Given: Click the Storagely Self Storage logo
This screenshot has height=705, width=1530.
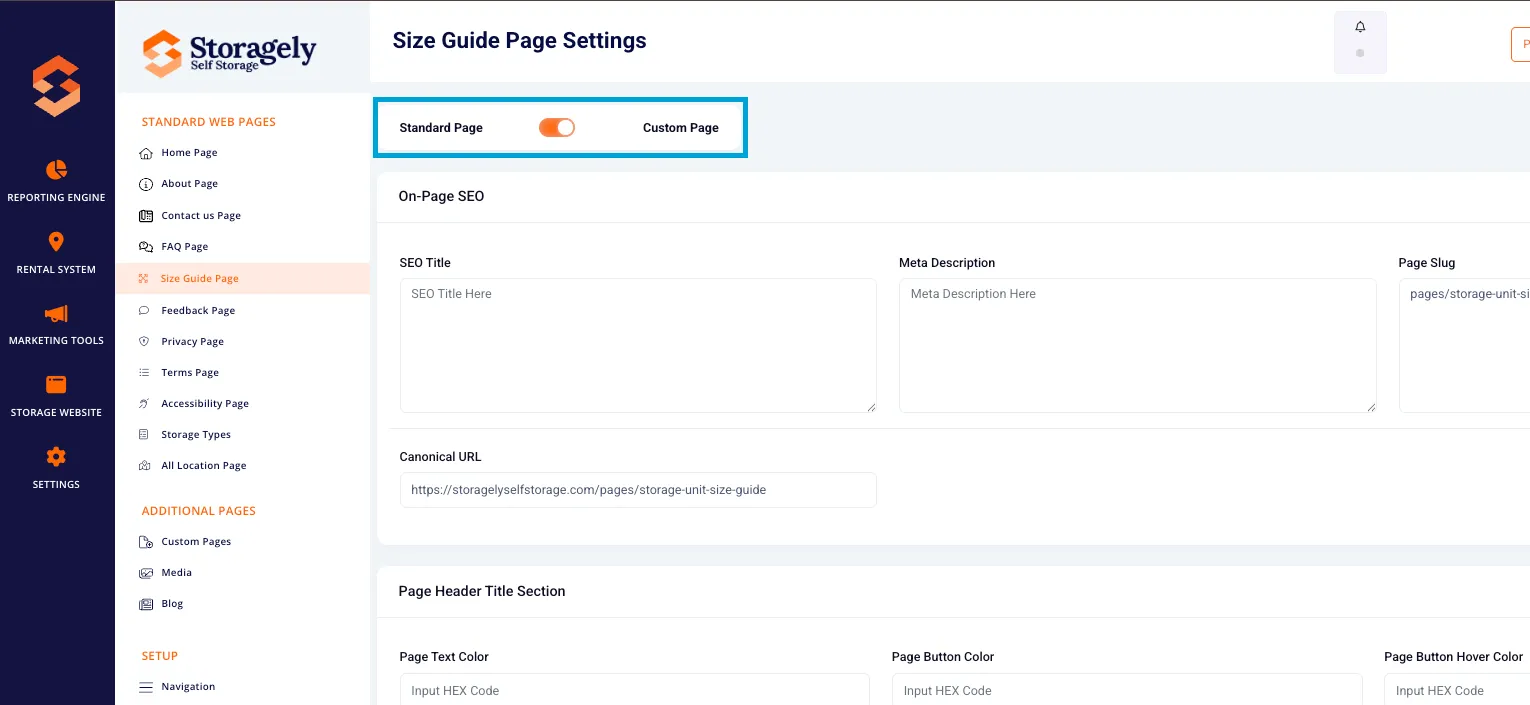Looking at the screenshot, I should point(229,53).
